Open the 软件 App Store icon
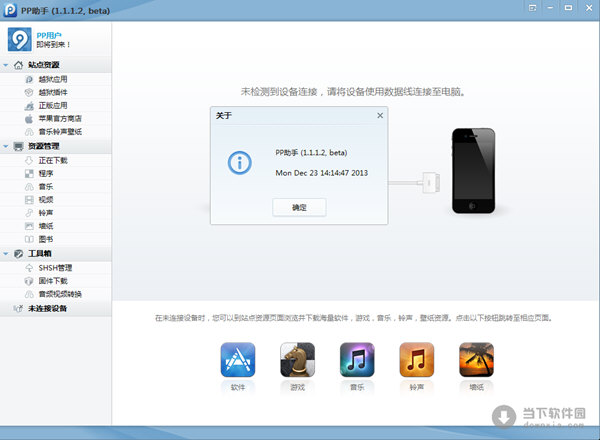 pyautogui.click(x=238, y=360)
